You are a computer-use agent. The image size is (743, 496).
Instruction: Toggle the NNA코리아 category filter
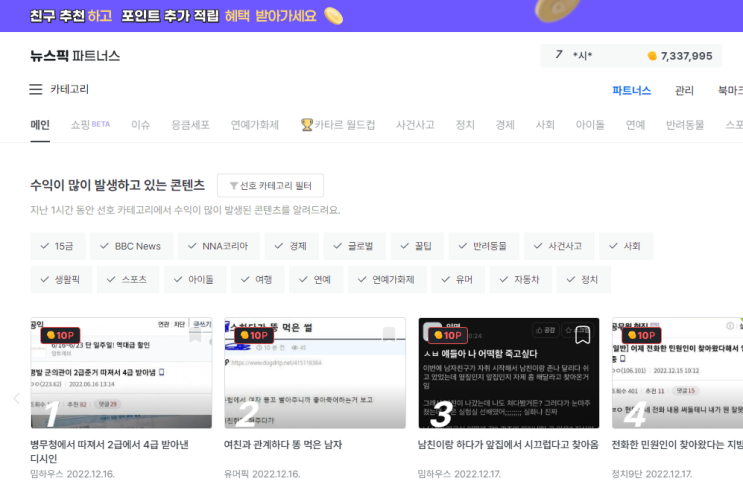pyautogui.click(x=219, y=246)
